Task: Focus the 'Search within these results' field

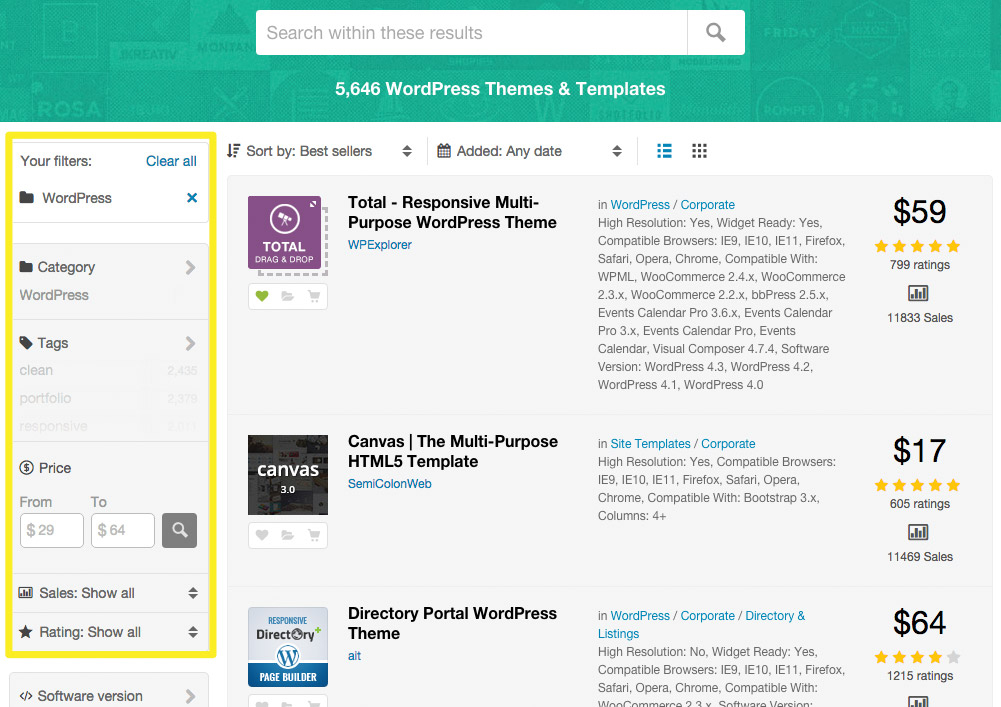Action: point(472,33)
